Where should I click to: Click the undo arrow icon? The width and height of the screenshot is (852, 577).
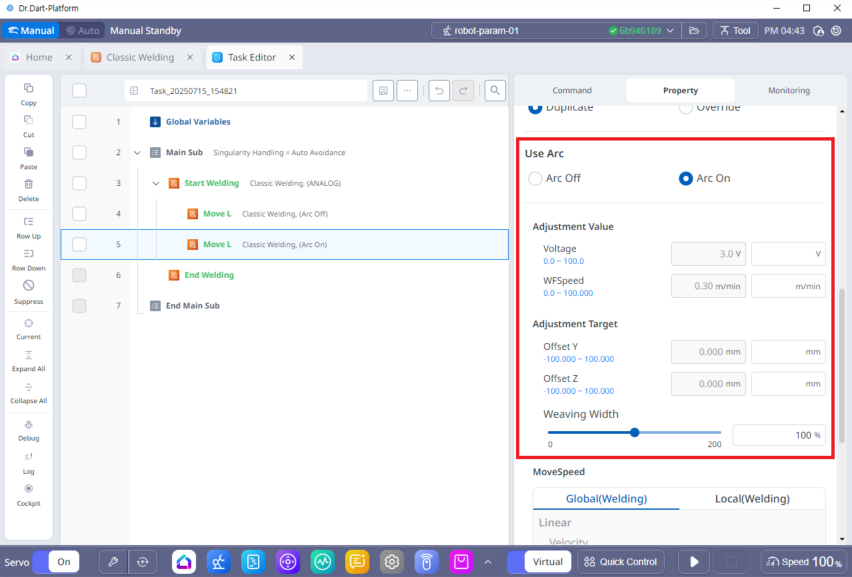click(x=438, y=91)
